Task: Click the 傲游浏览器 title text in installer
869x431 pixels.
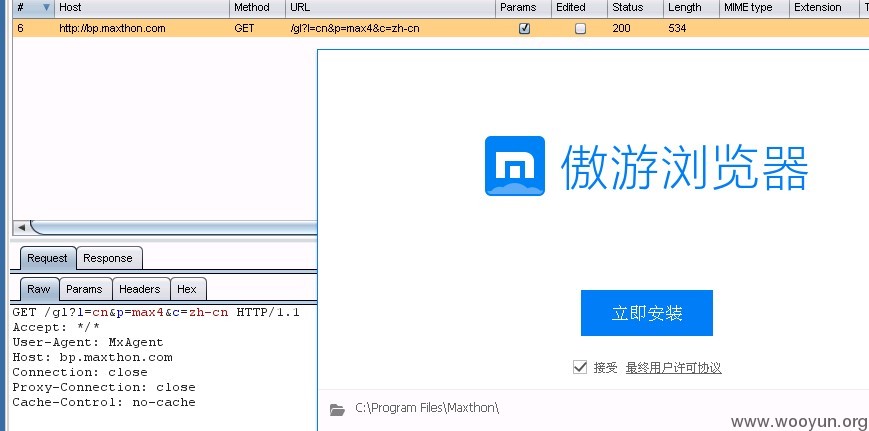Action: (684, 167)
